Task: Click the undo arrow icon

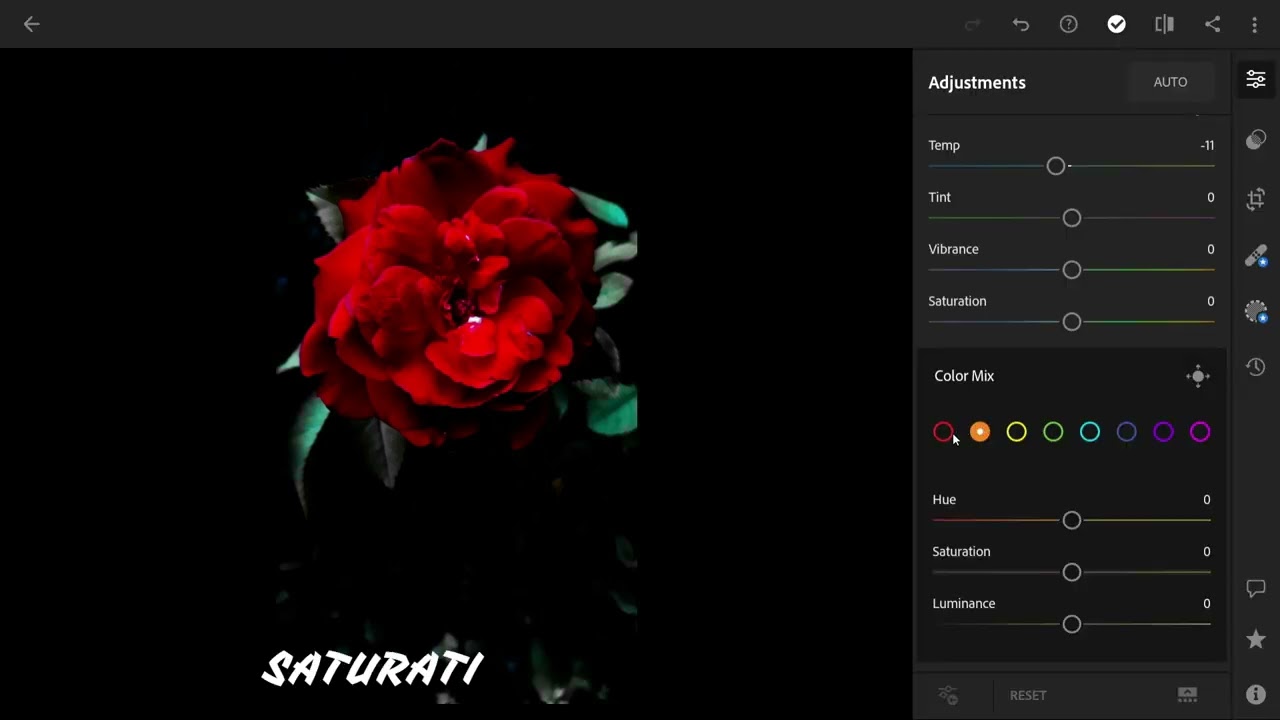Action: (1020, 24)
